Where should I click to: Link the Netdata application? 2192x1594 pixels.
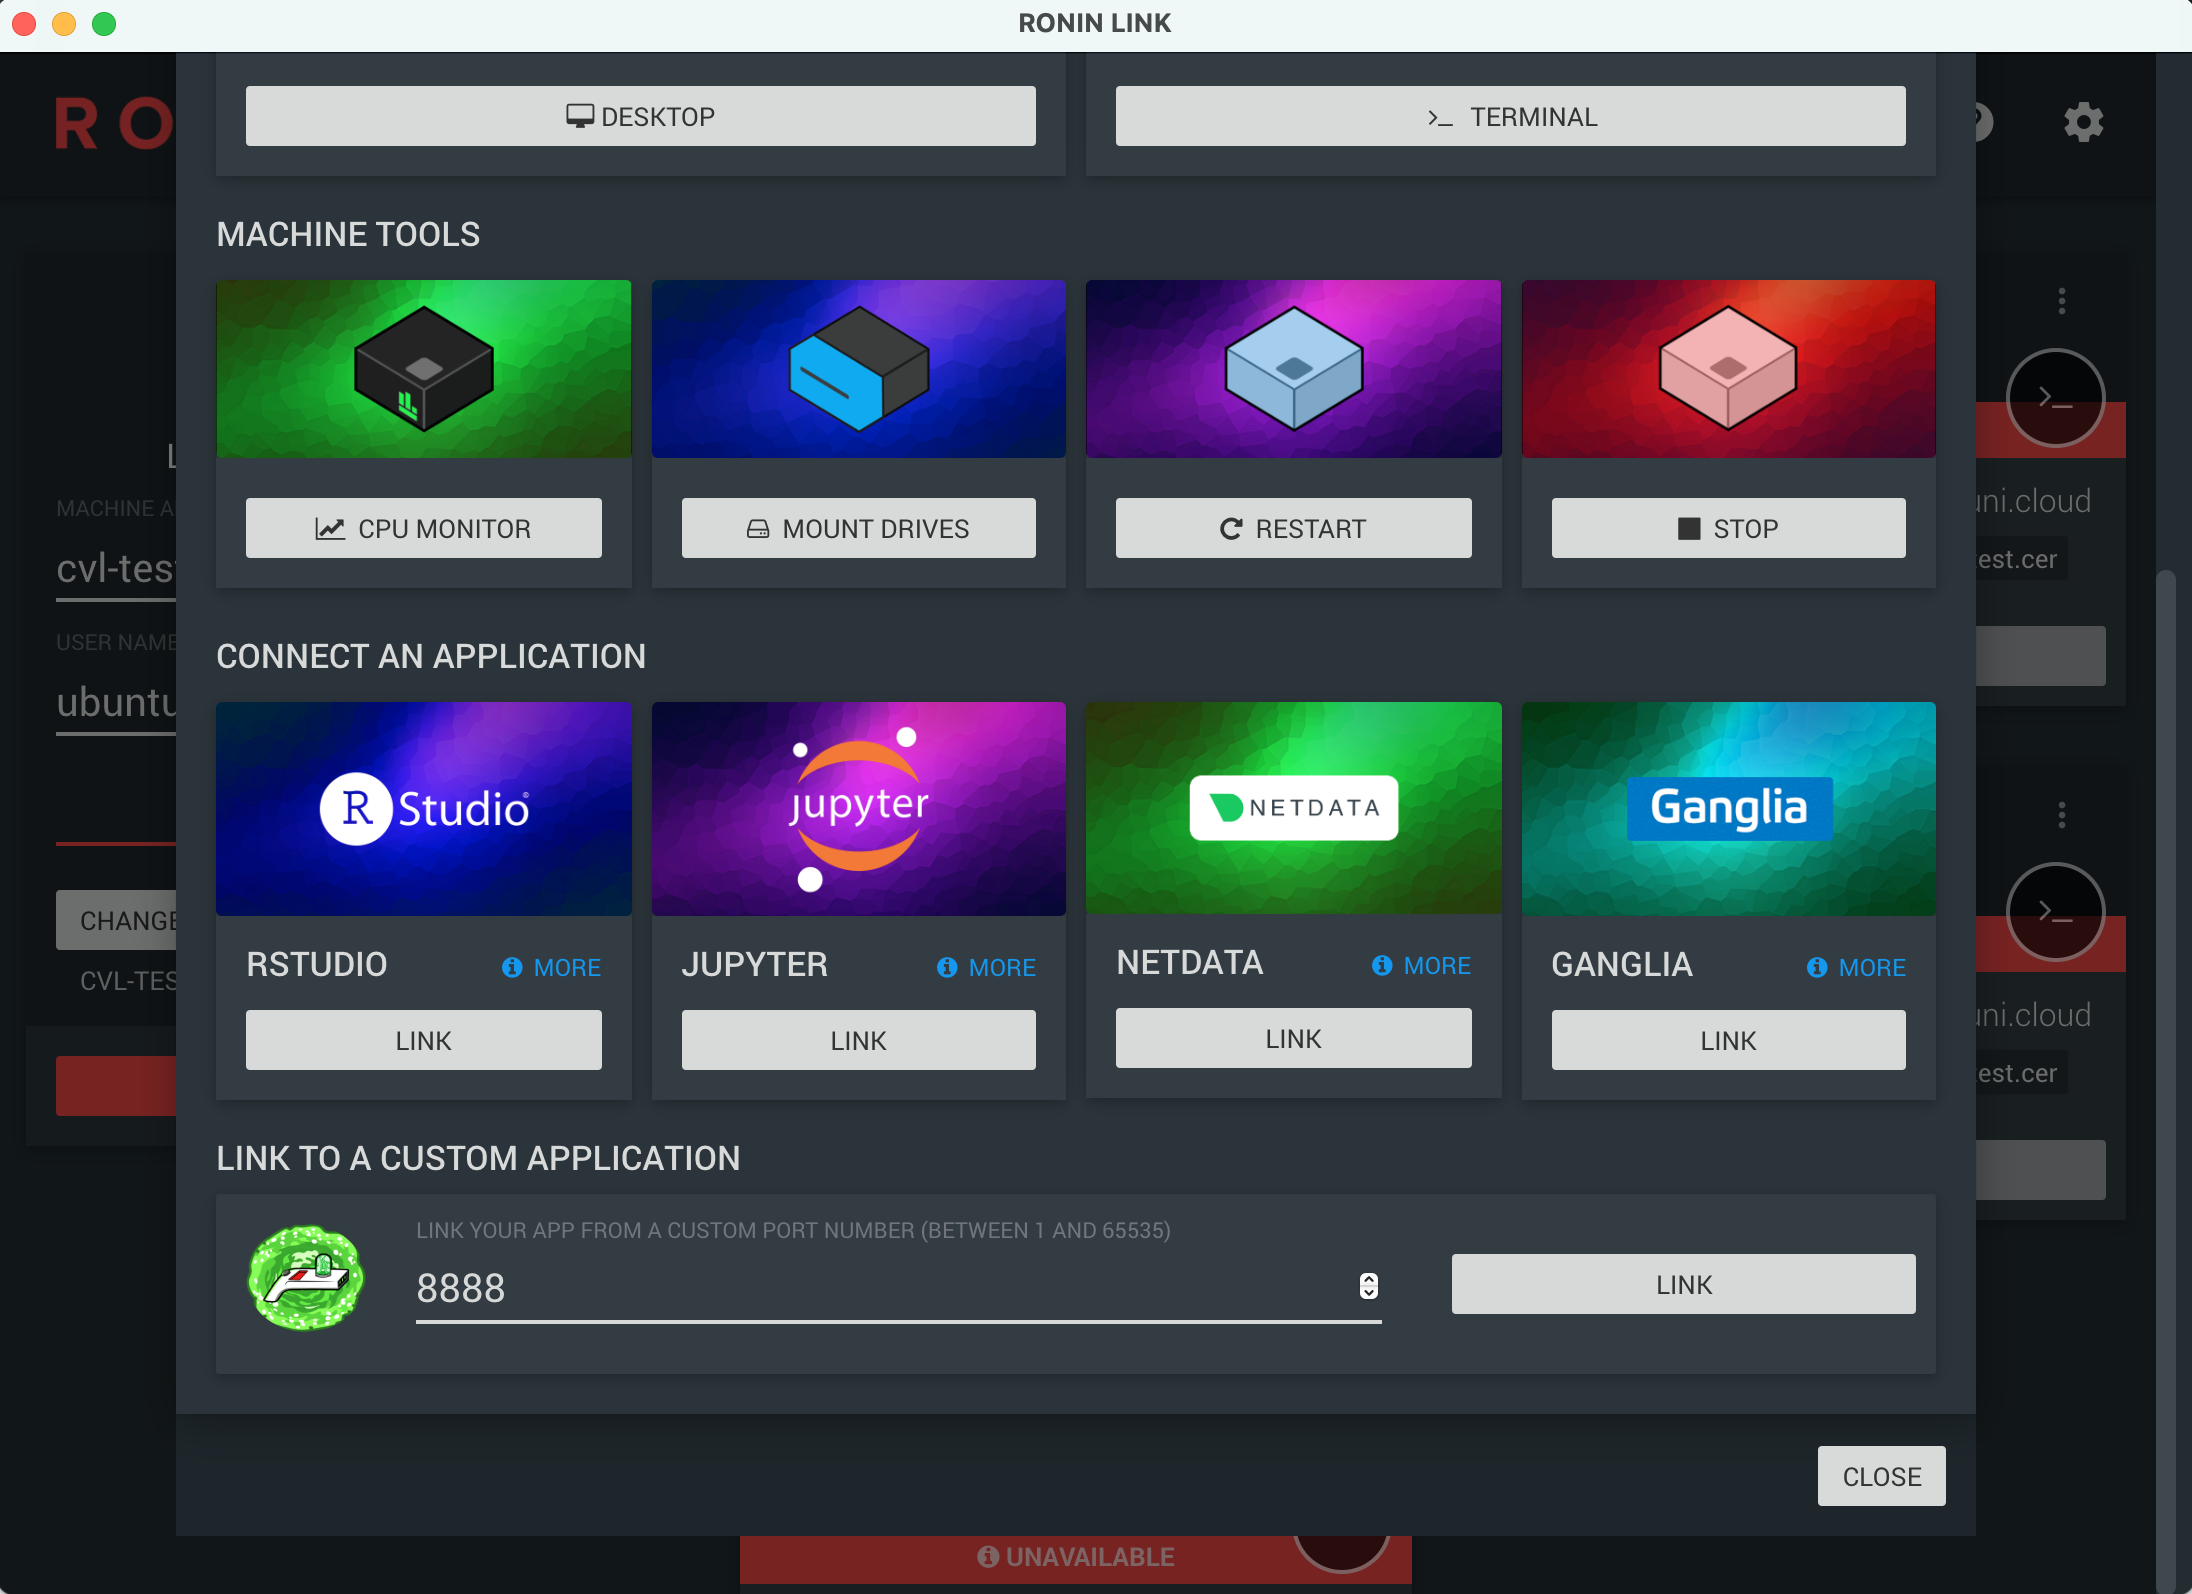pos(1294,1038)
